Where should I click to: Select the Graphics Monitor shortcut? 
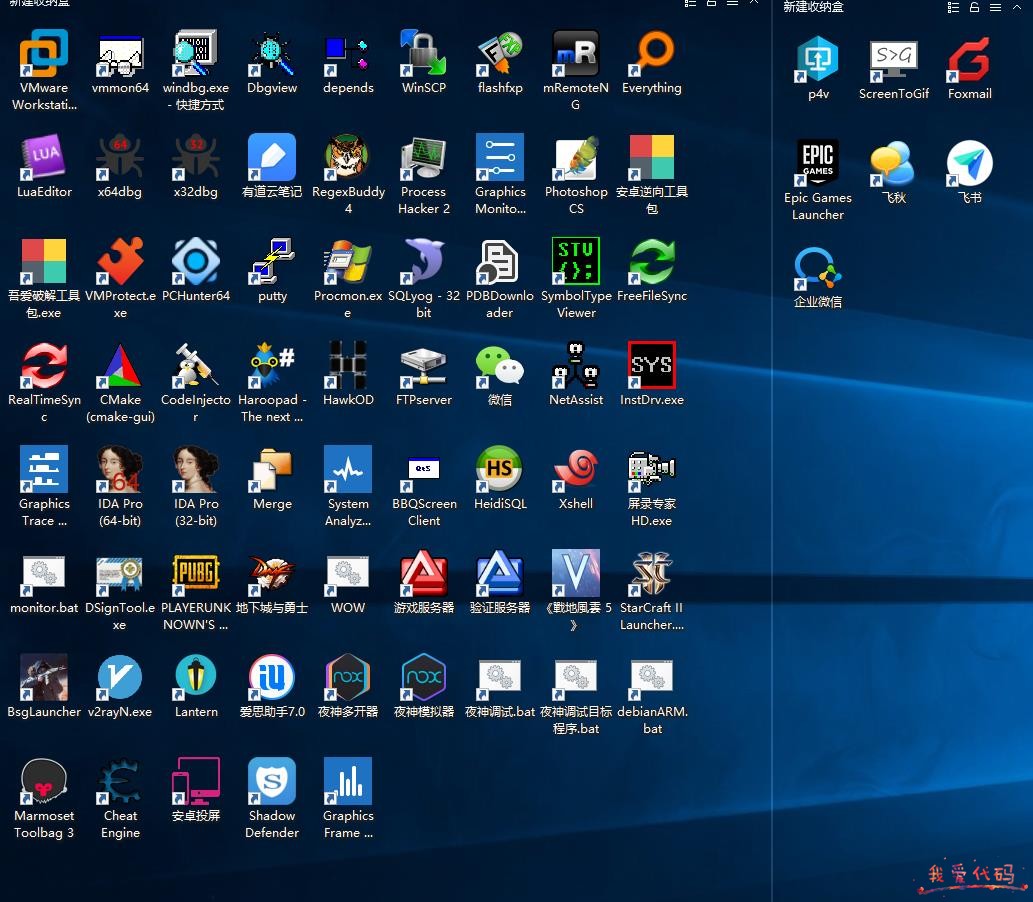pos(500,157)
